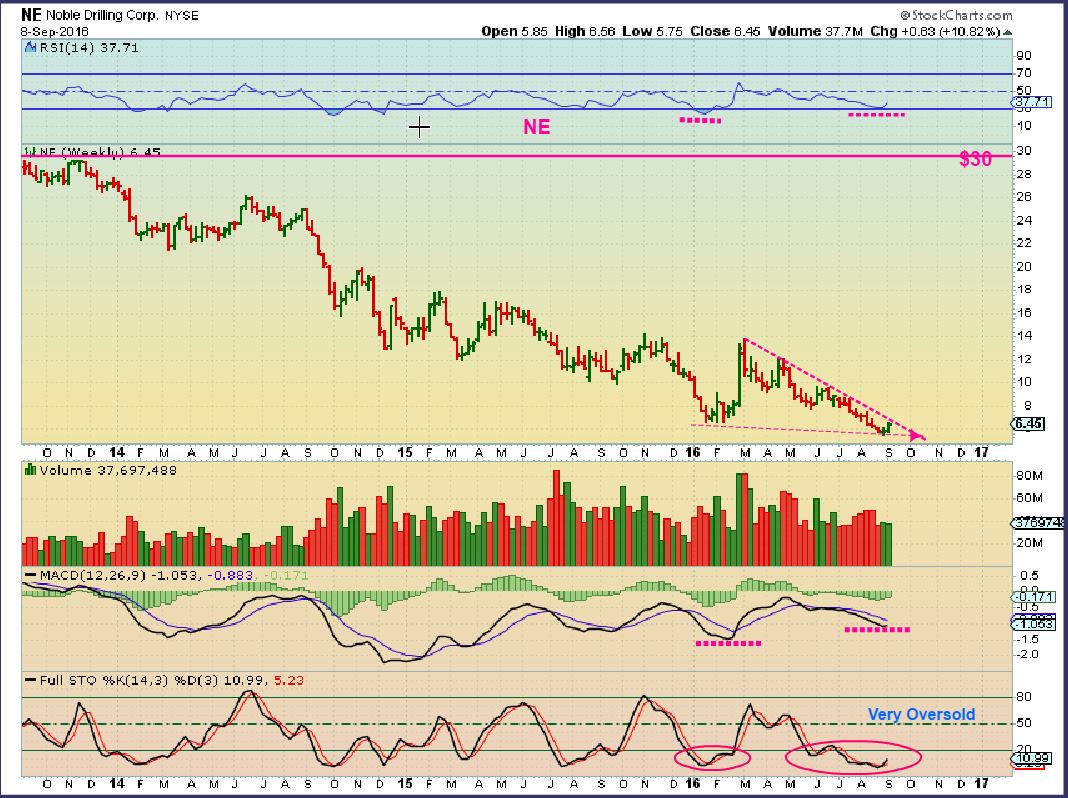Click the MACD(12,26,9) indicator label
Viewport: 1068px width, 798px height.
[93, 575]
